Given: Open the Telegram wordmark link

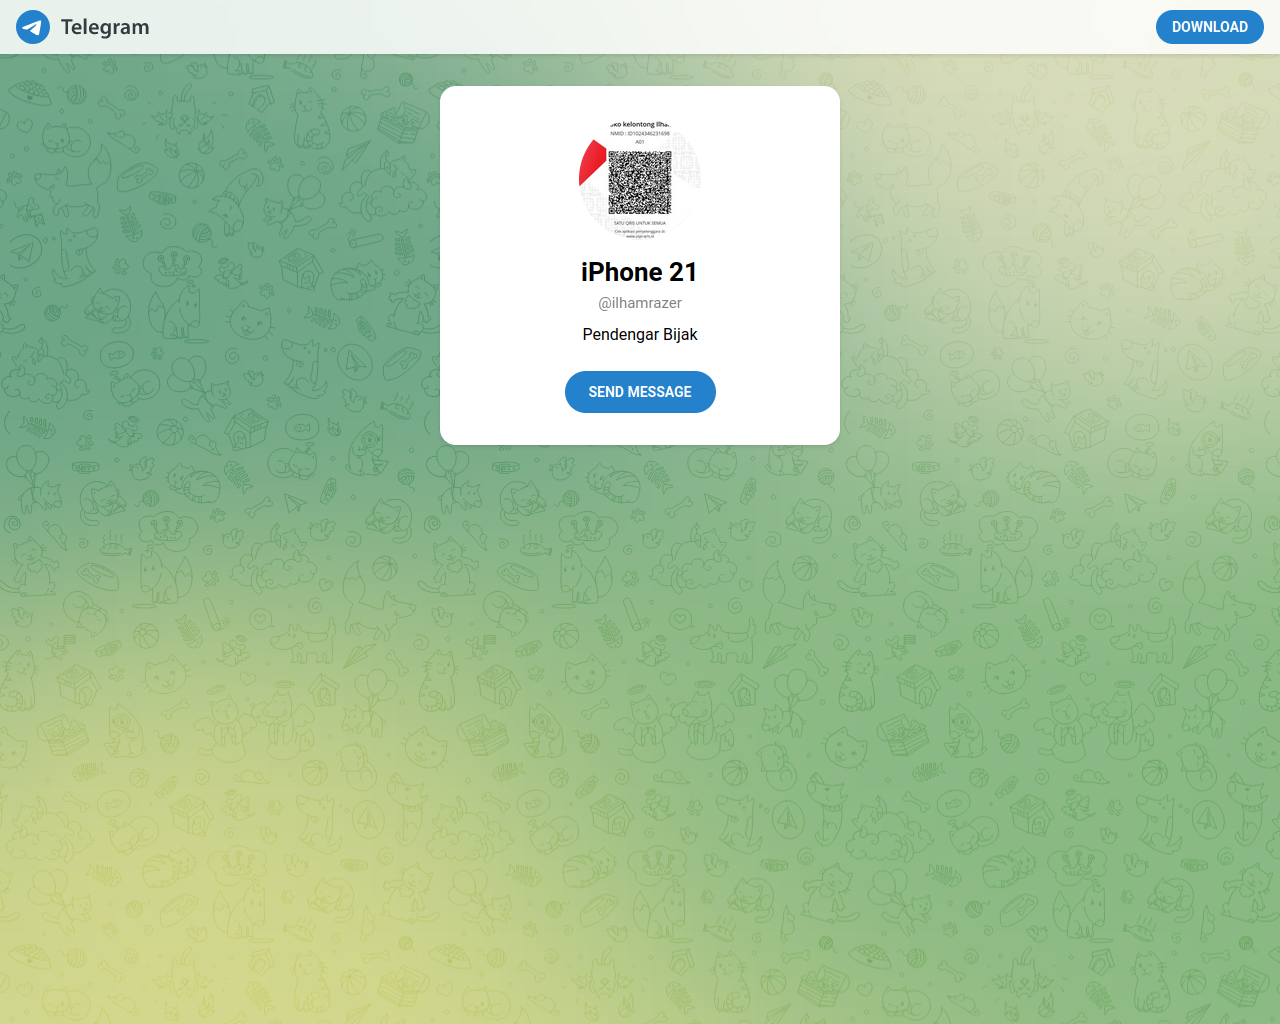Looking at the screenshot, I should [x=105, y=27].
